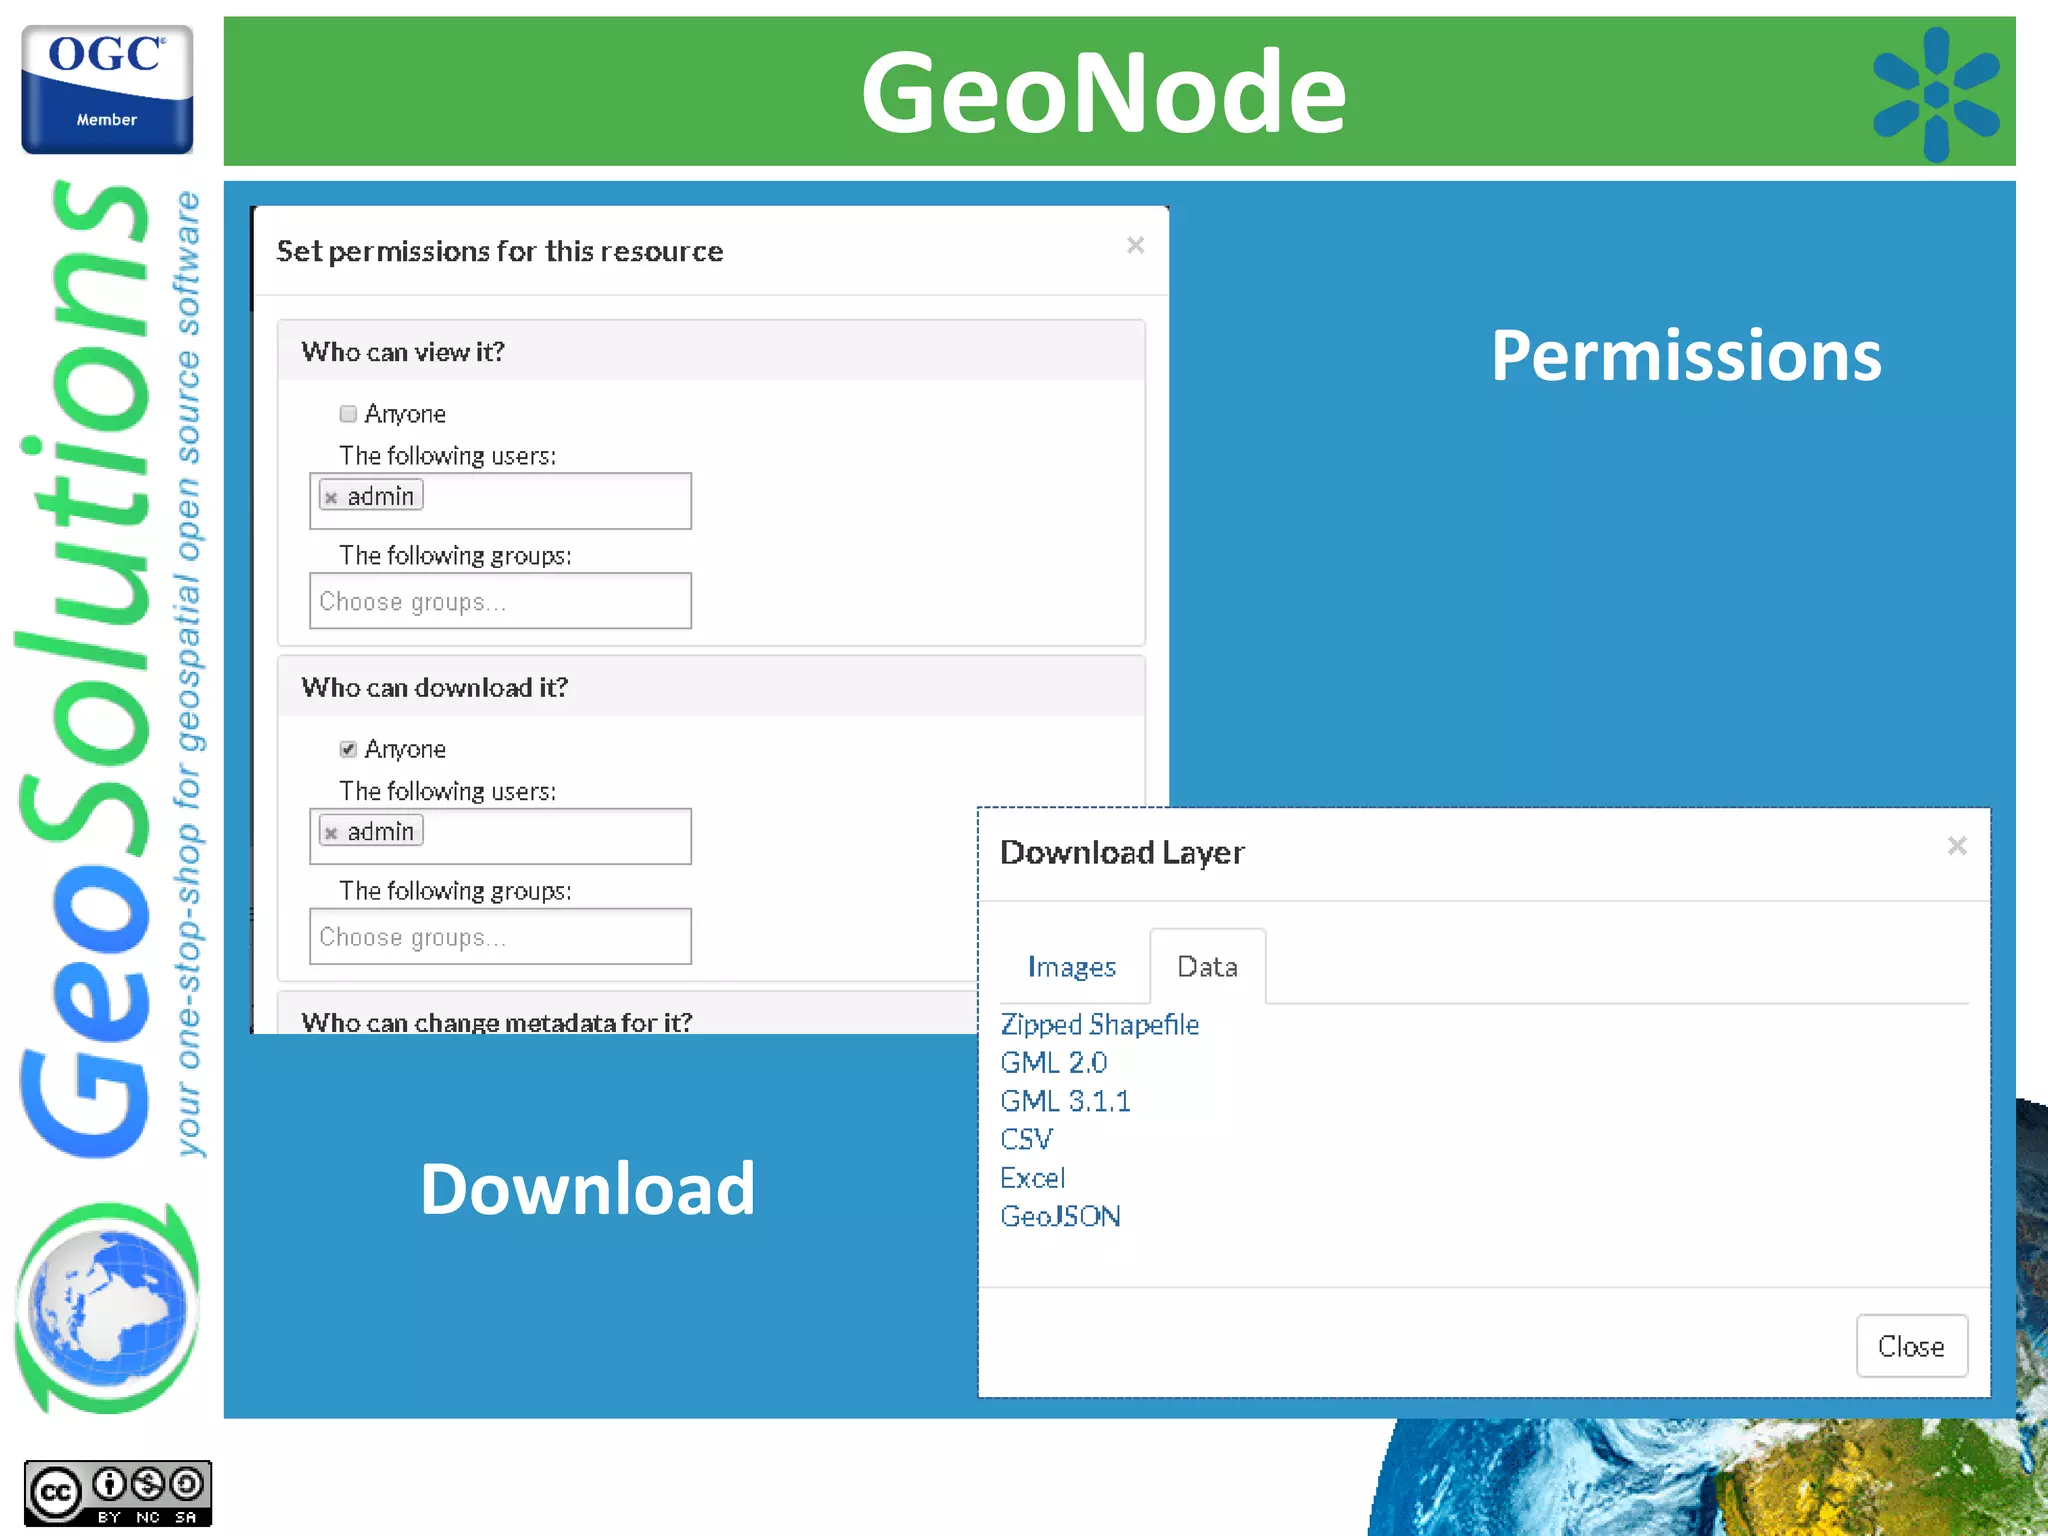2048x1536 pixels.
Task: Click the 'Download Layer' dialog title
Action: click(x=1122, y=852)
